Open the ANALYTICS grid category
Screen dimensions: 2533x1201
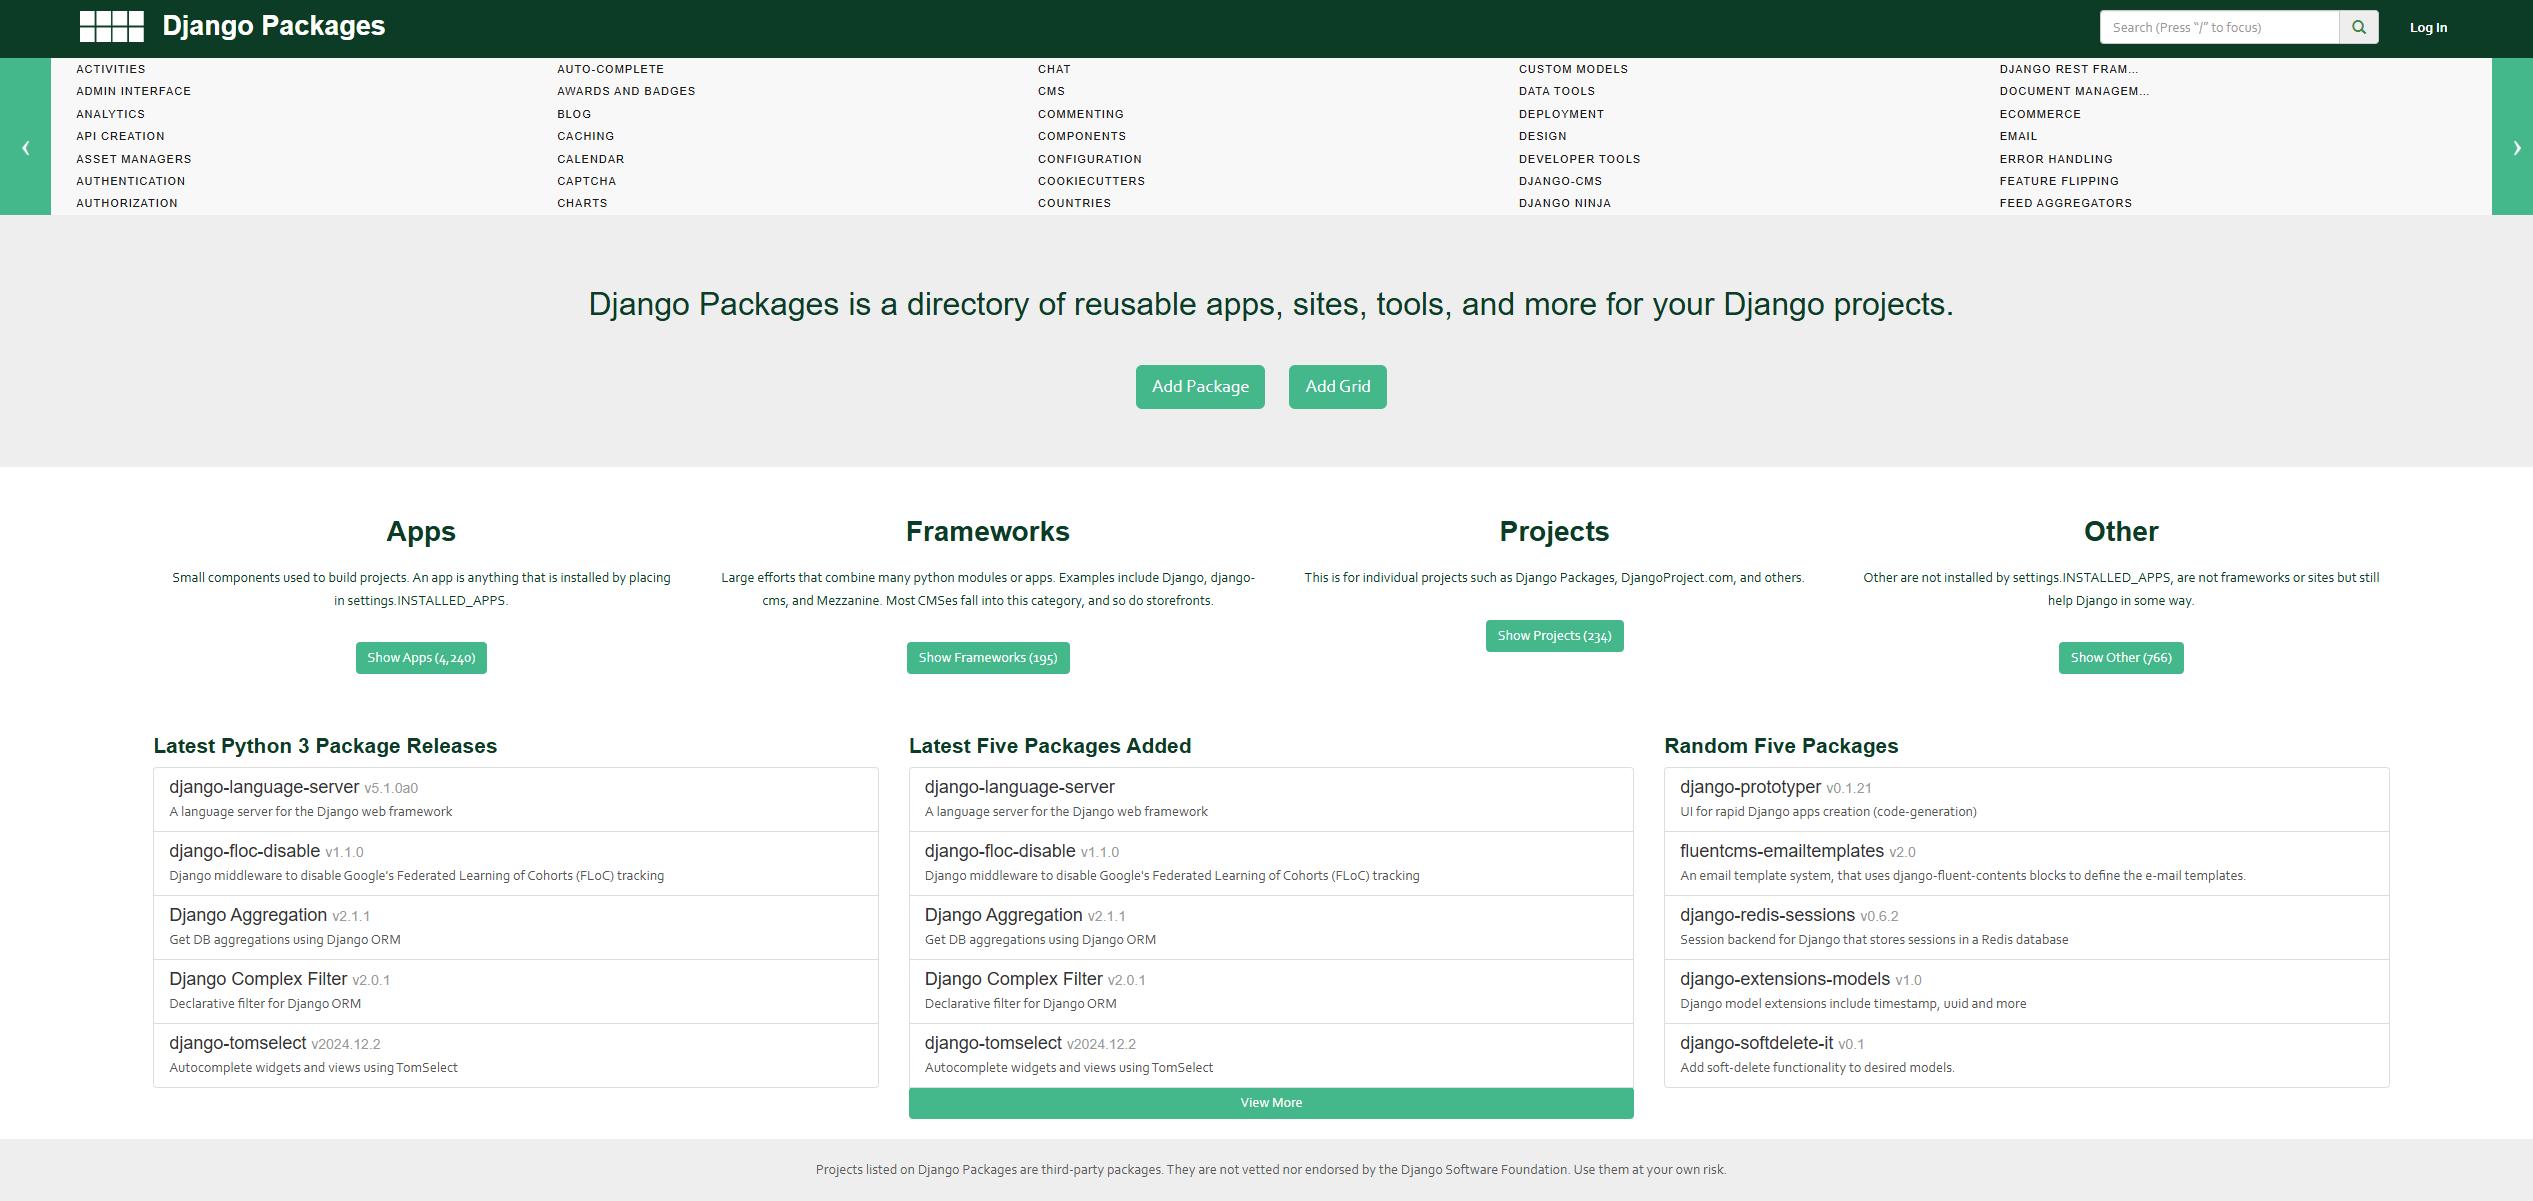point(111,114)
